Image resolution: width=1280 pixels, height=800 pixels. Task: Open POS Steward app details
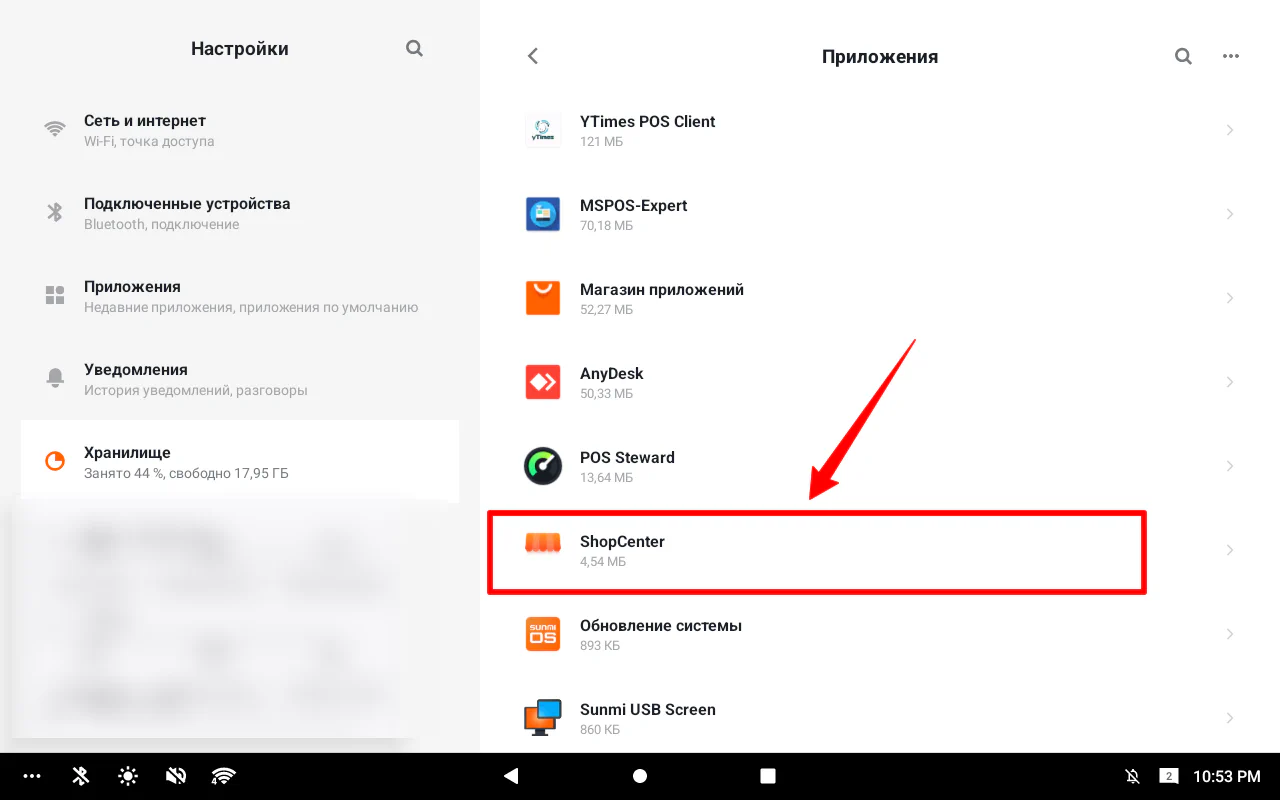[880, 466]
